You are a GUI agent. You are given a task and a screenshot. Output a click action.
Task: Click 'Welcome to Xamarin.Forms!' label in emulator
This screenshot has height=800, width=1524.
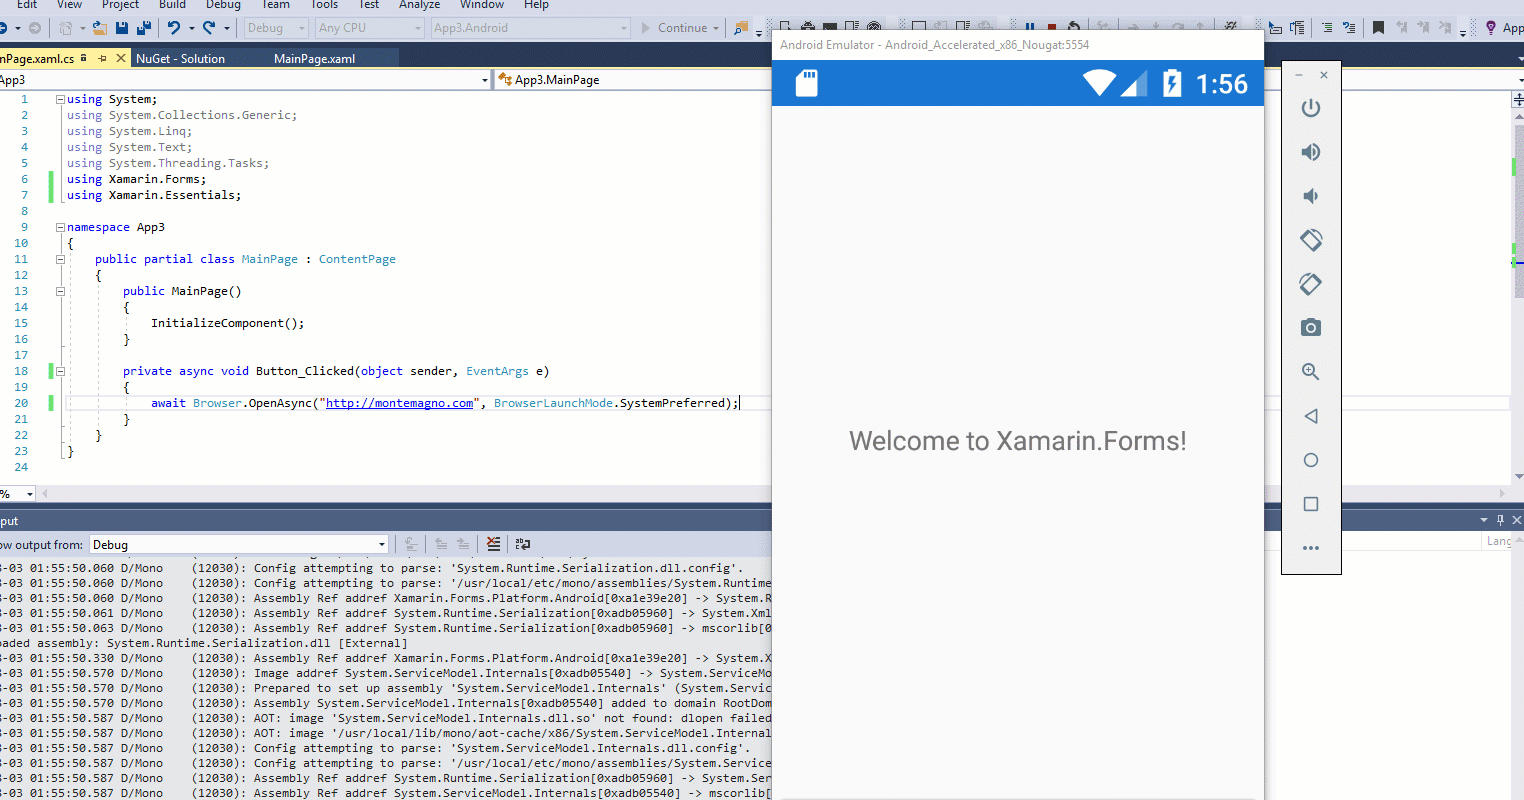pos(1018,441)
